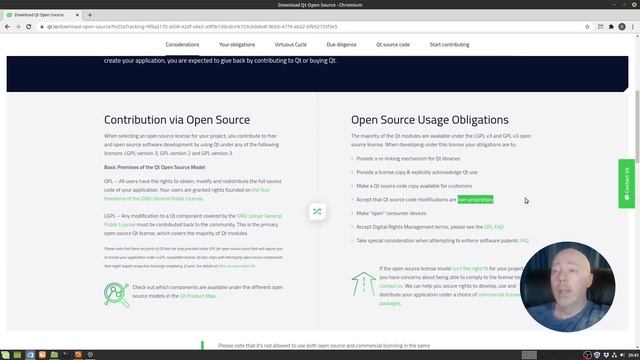640x360 pixels.
Task: Open the Chromium profile avatar
Action: tap(622, 27)
